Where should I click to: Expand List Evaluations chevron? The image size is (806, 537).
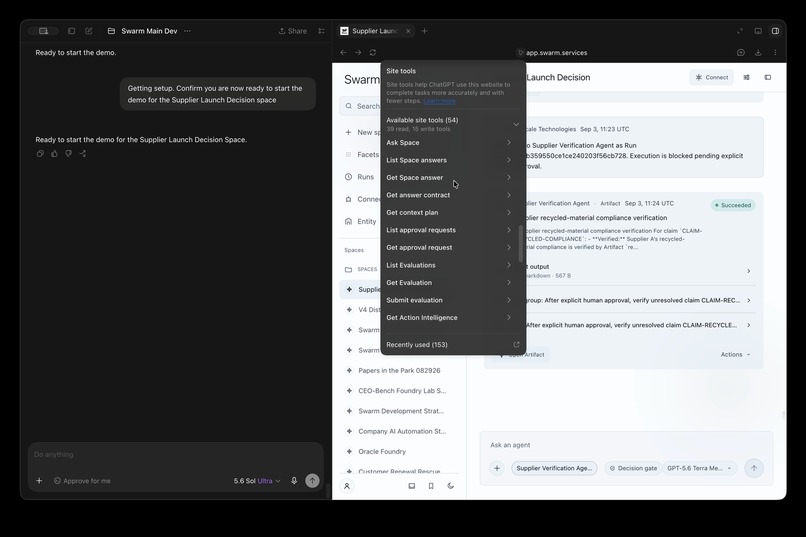tap(509, 265)
